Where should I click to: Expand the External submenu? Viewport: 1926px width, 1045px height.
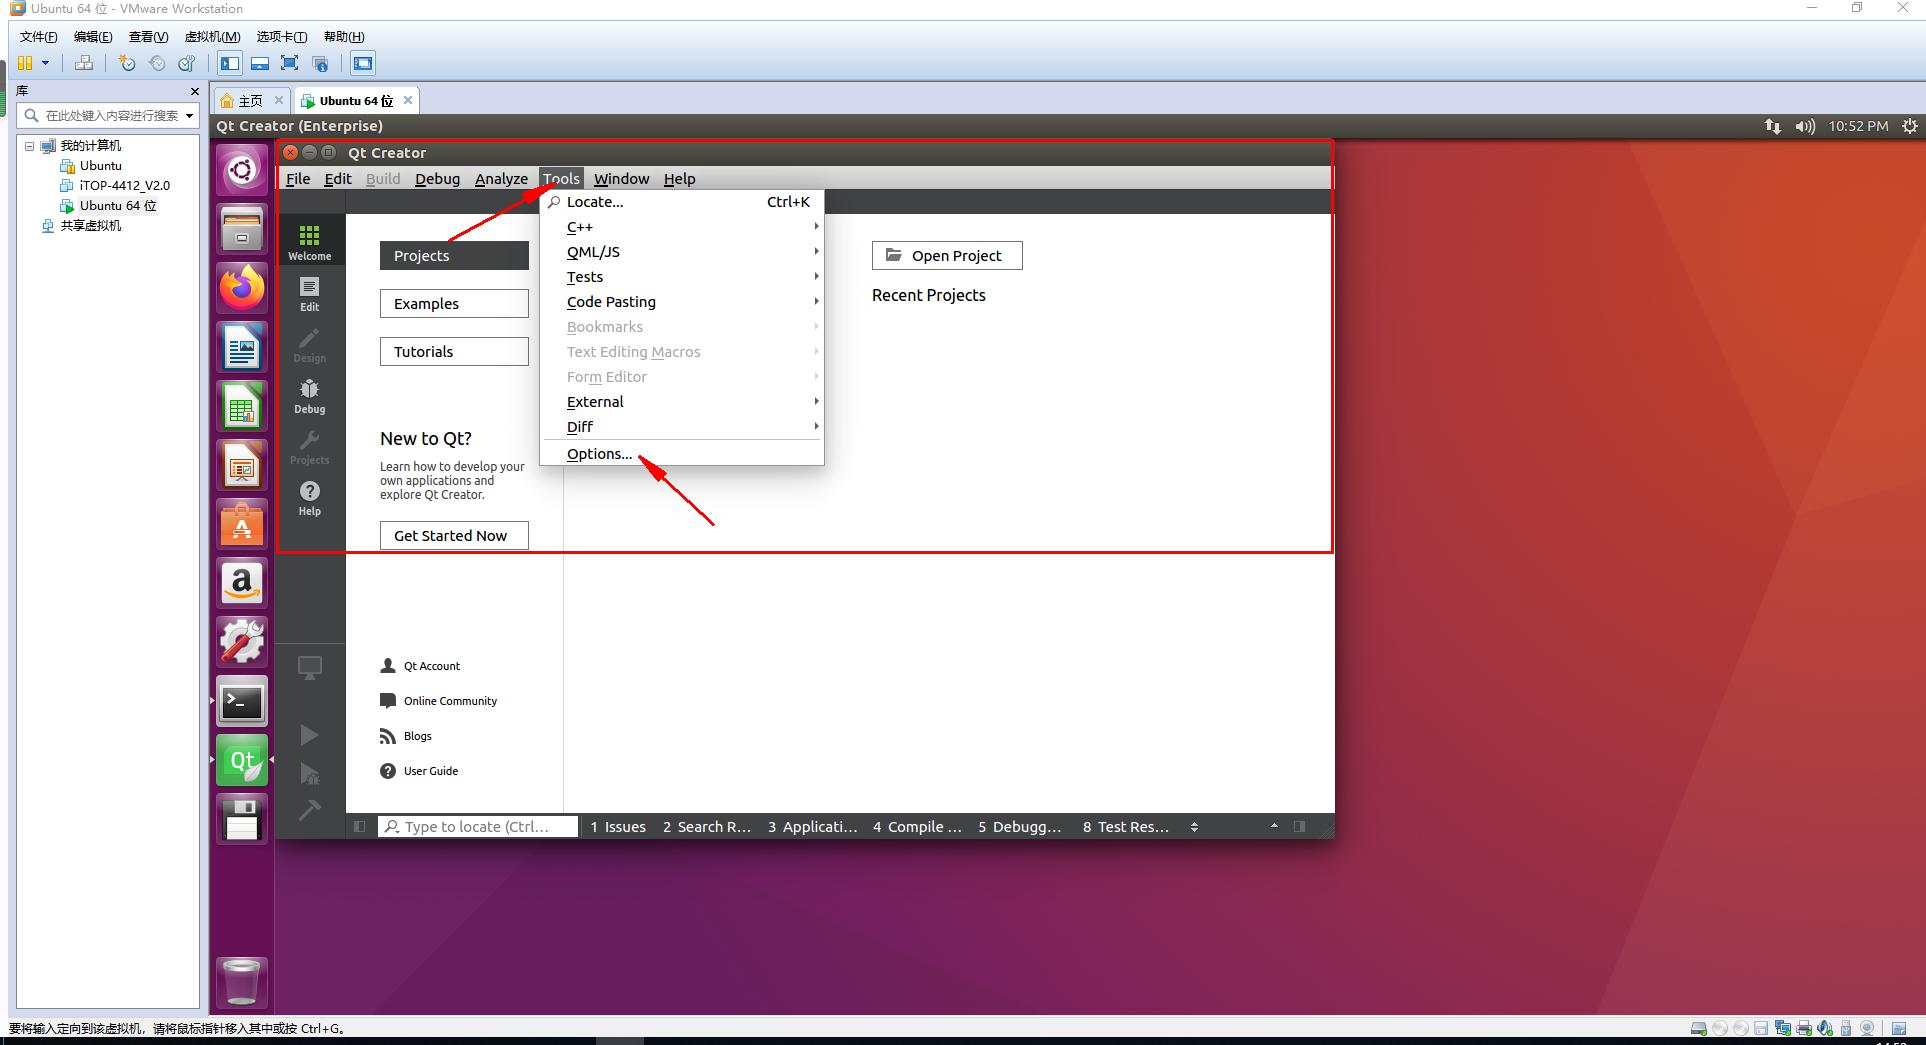pyautogui.click(x=682, y=402)
